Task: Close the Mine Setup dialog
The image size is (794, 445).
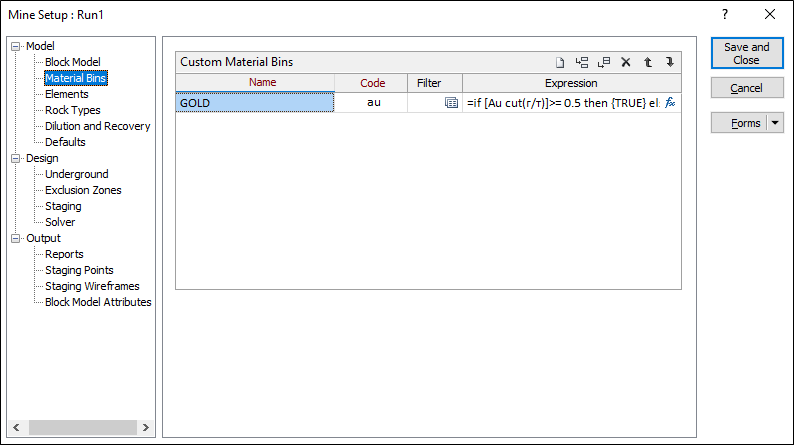Action: tap(770, 14)
